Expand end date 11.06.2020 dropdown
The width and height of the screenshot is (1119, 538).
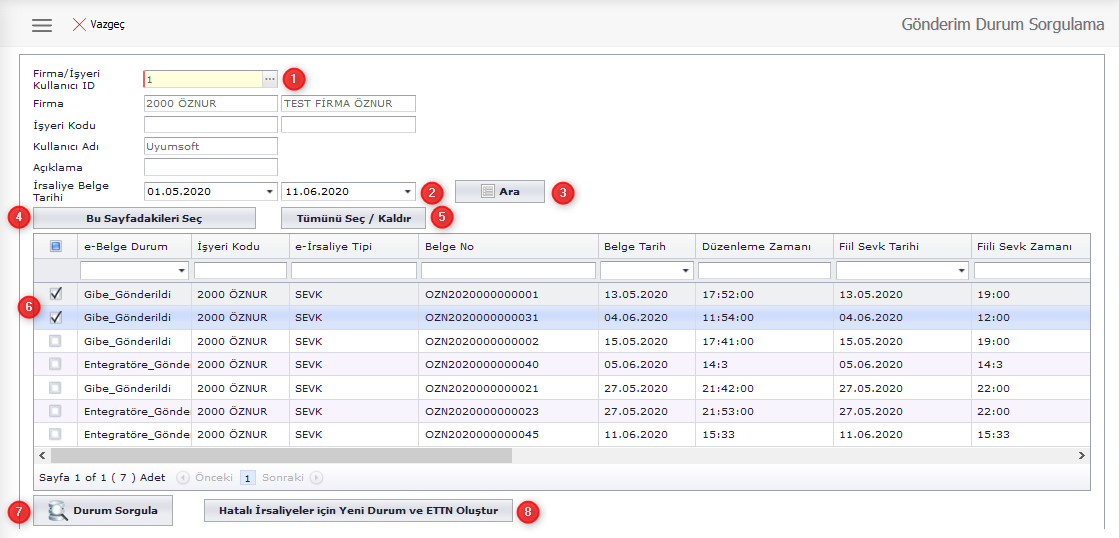point(407,192)
